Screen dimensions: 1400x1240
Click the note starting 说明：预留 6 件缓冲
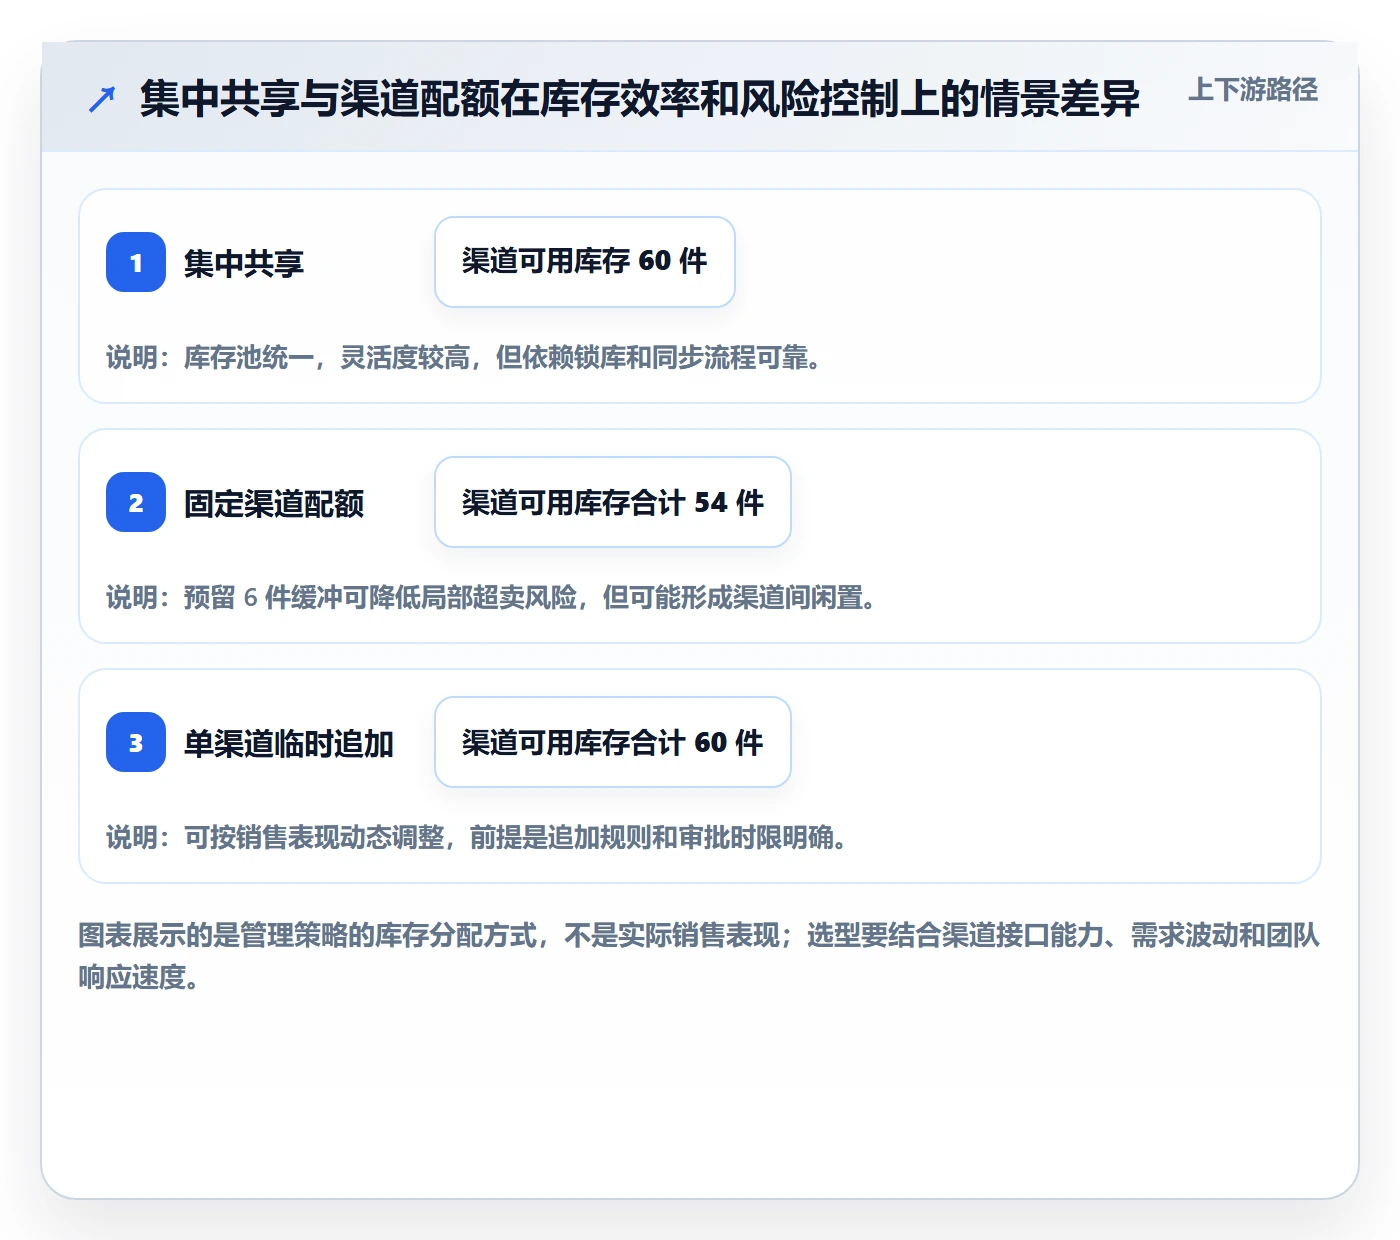[492, 598]
